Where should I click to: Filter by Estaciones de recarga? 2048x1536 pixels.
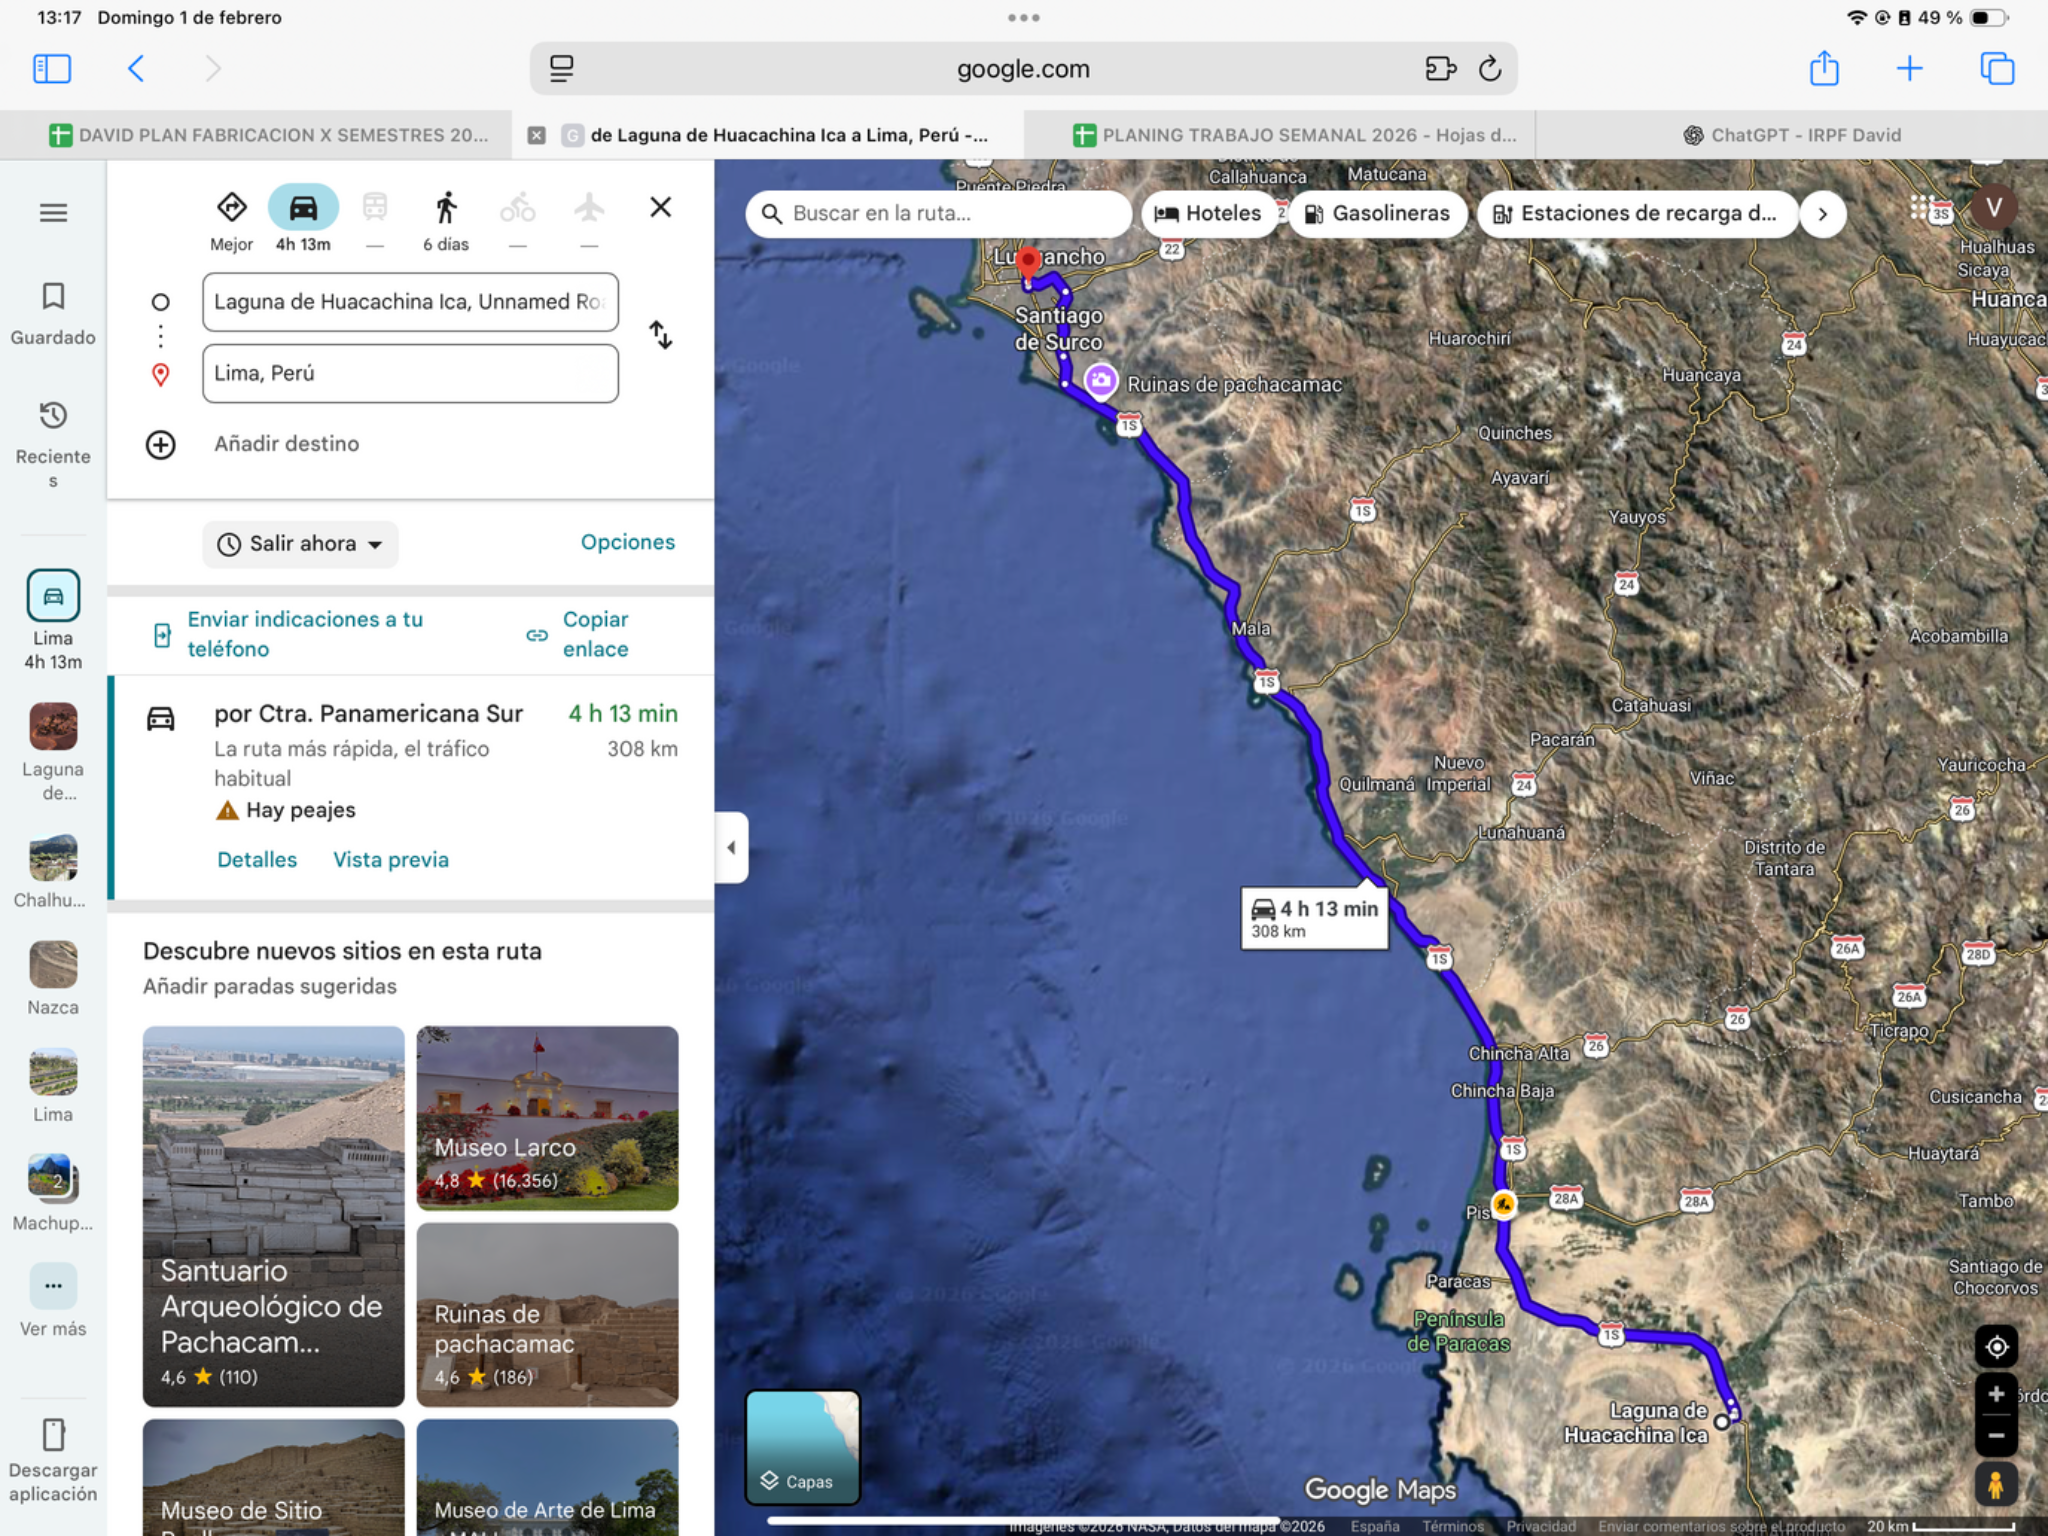coord(1636,213)
